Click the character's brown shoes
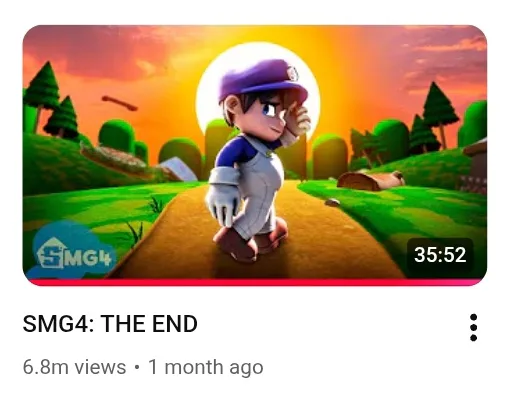Image resolution: width=508 pixels, height=409 pixels. pyautogui.click(x=249, y=241)
